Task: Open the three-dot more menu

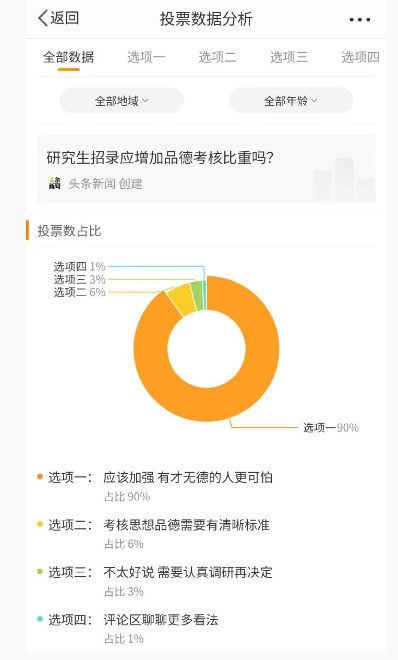Action: pyautogui.click(x=360, y=20)
